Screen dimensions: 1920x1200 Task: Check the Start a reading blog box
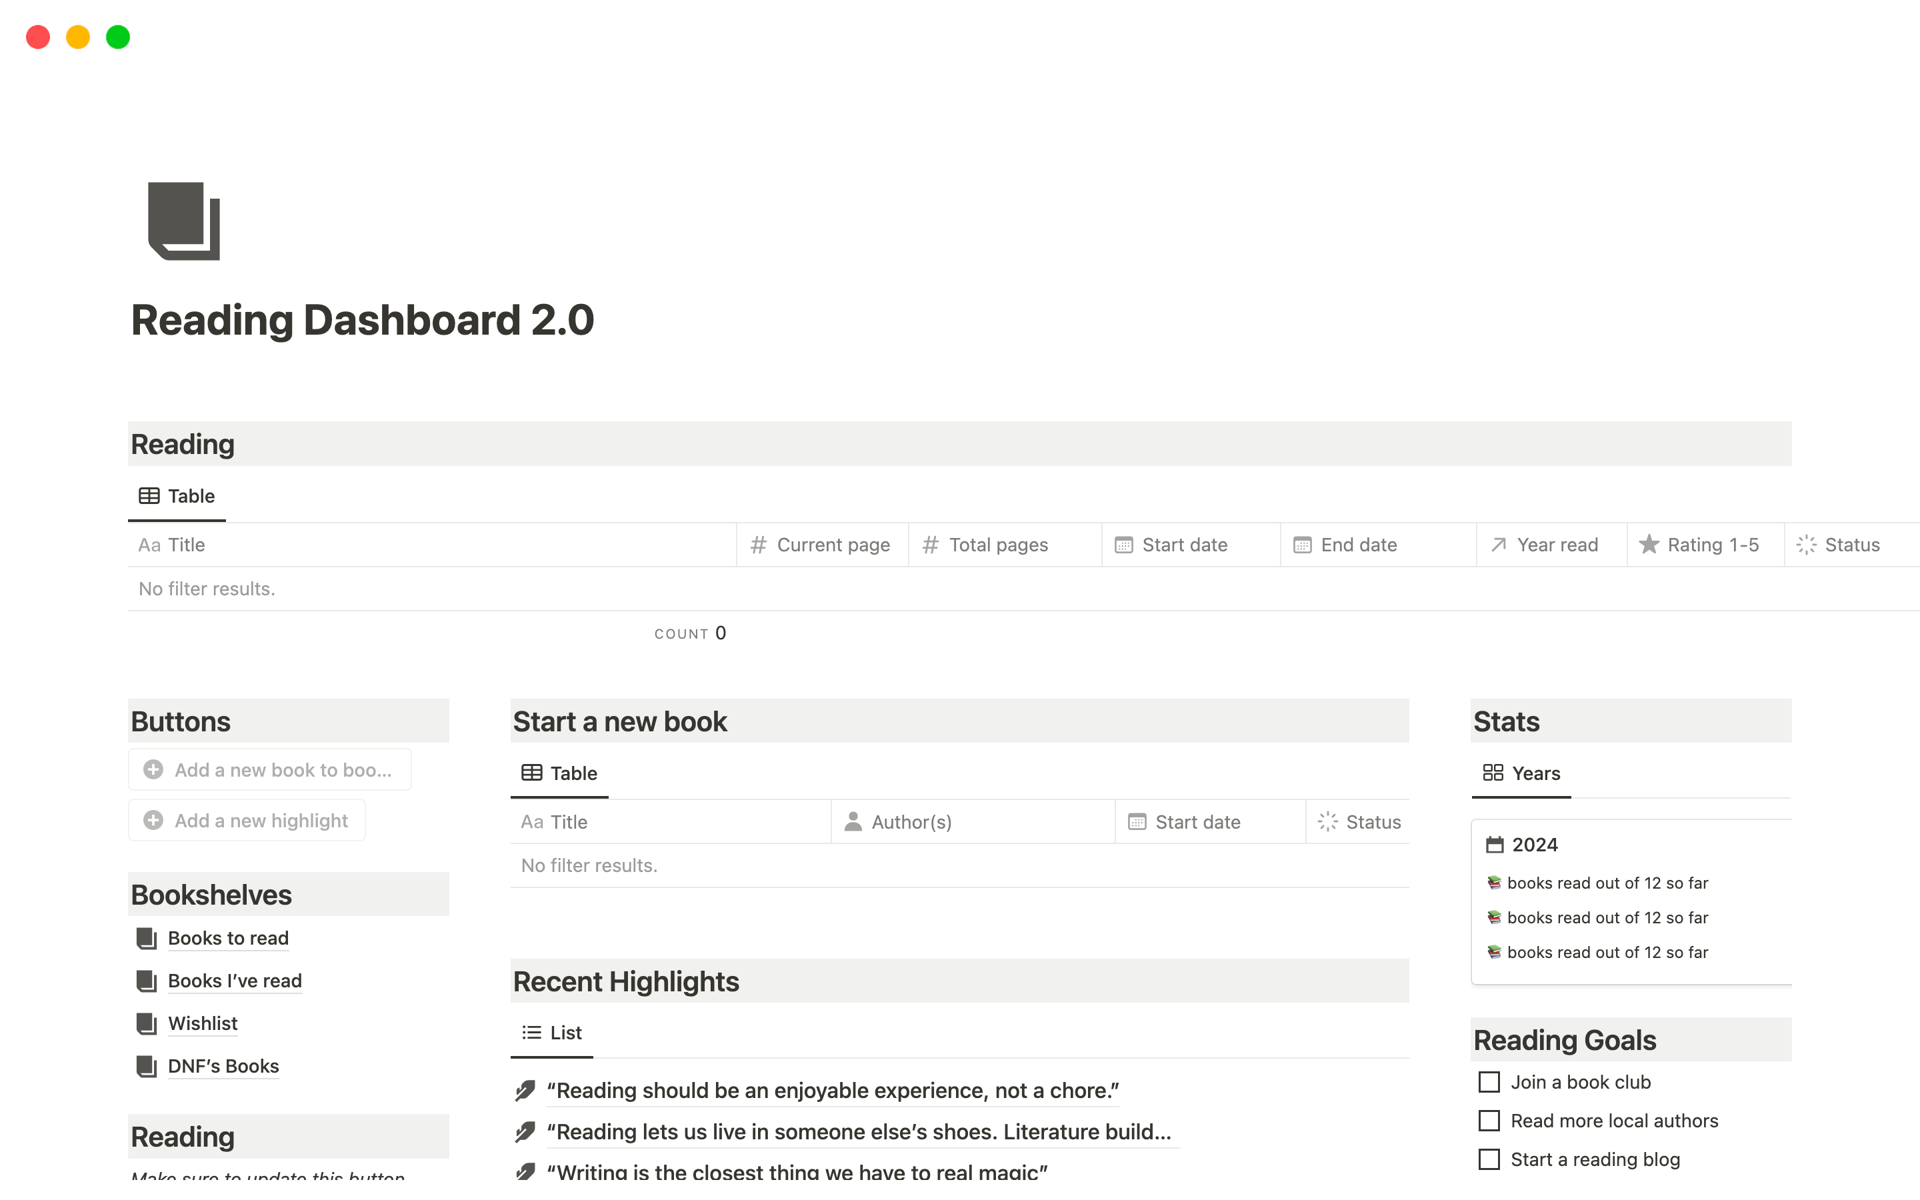[x=1489, y=1160]
